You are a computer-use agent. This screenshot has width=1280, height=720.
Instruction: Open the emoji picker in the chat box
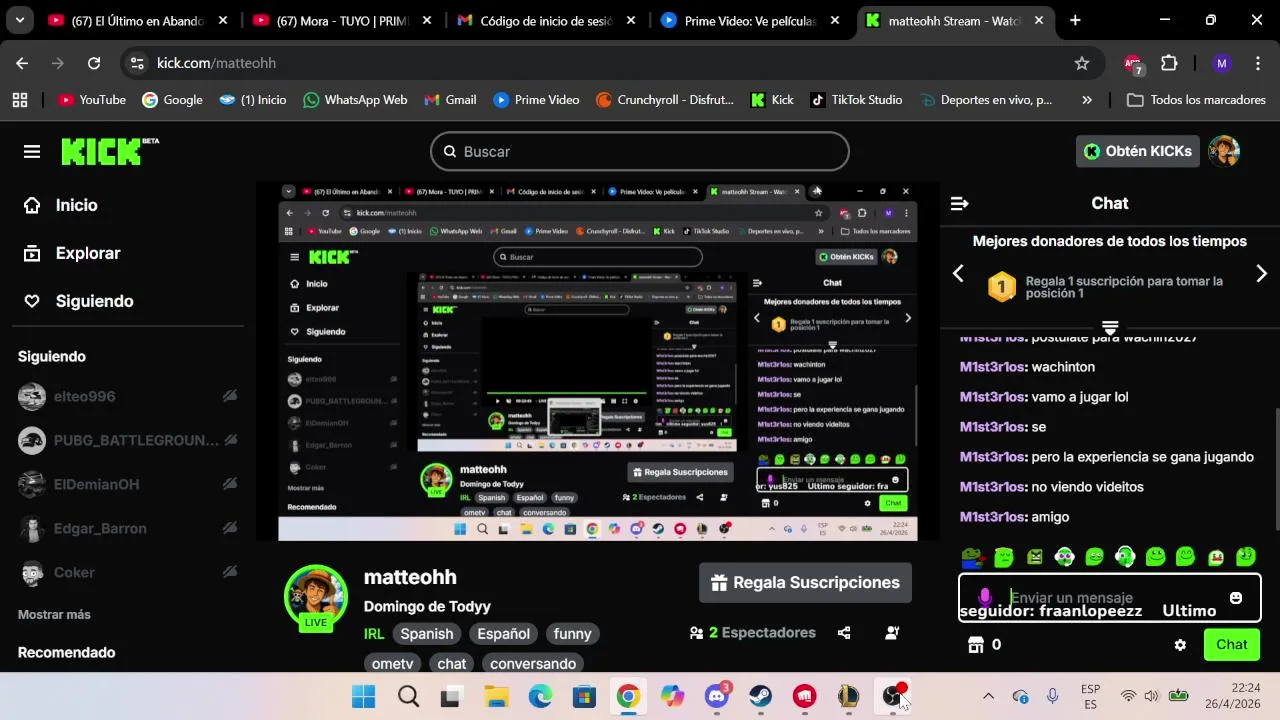[x=1236, y=598]
